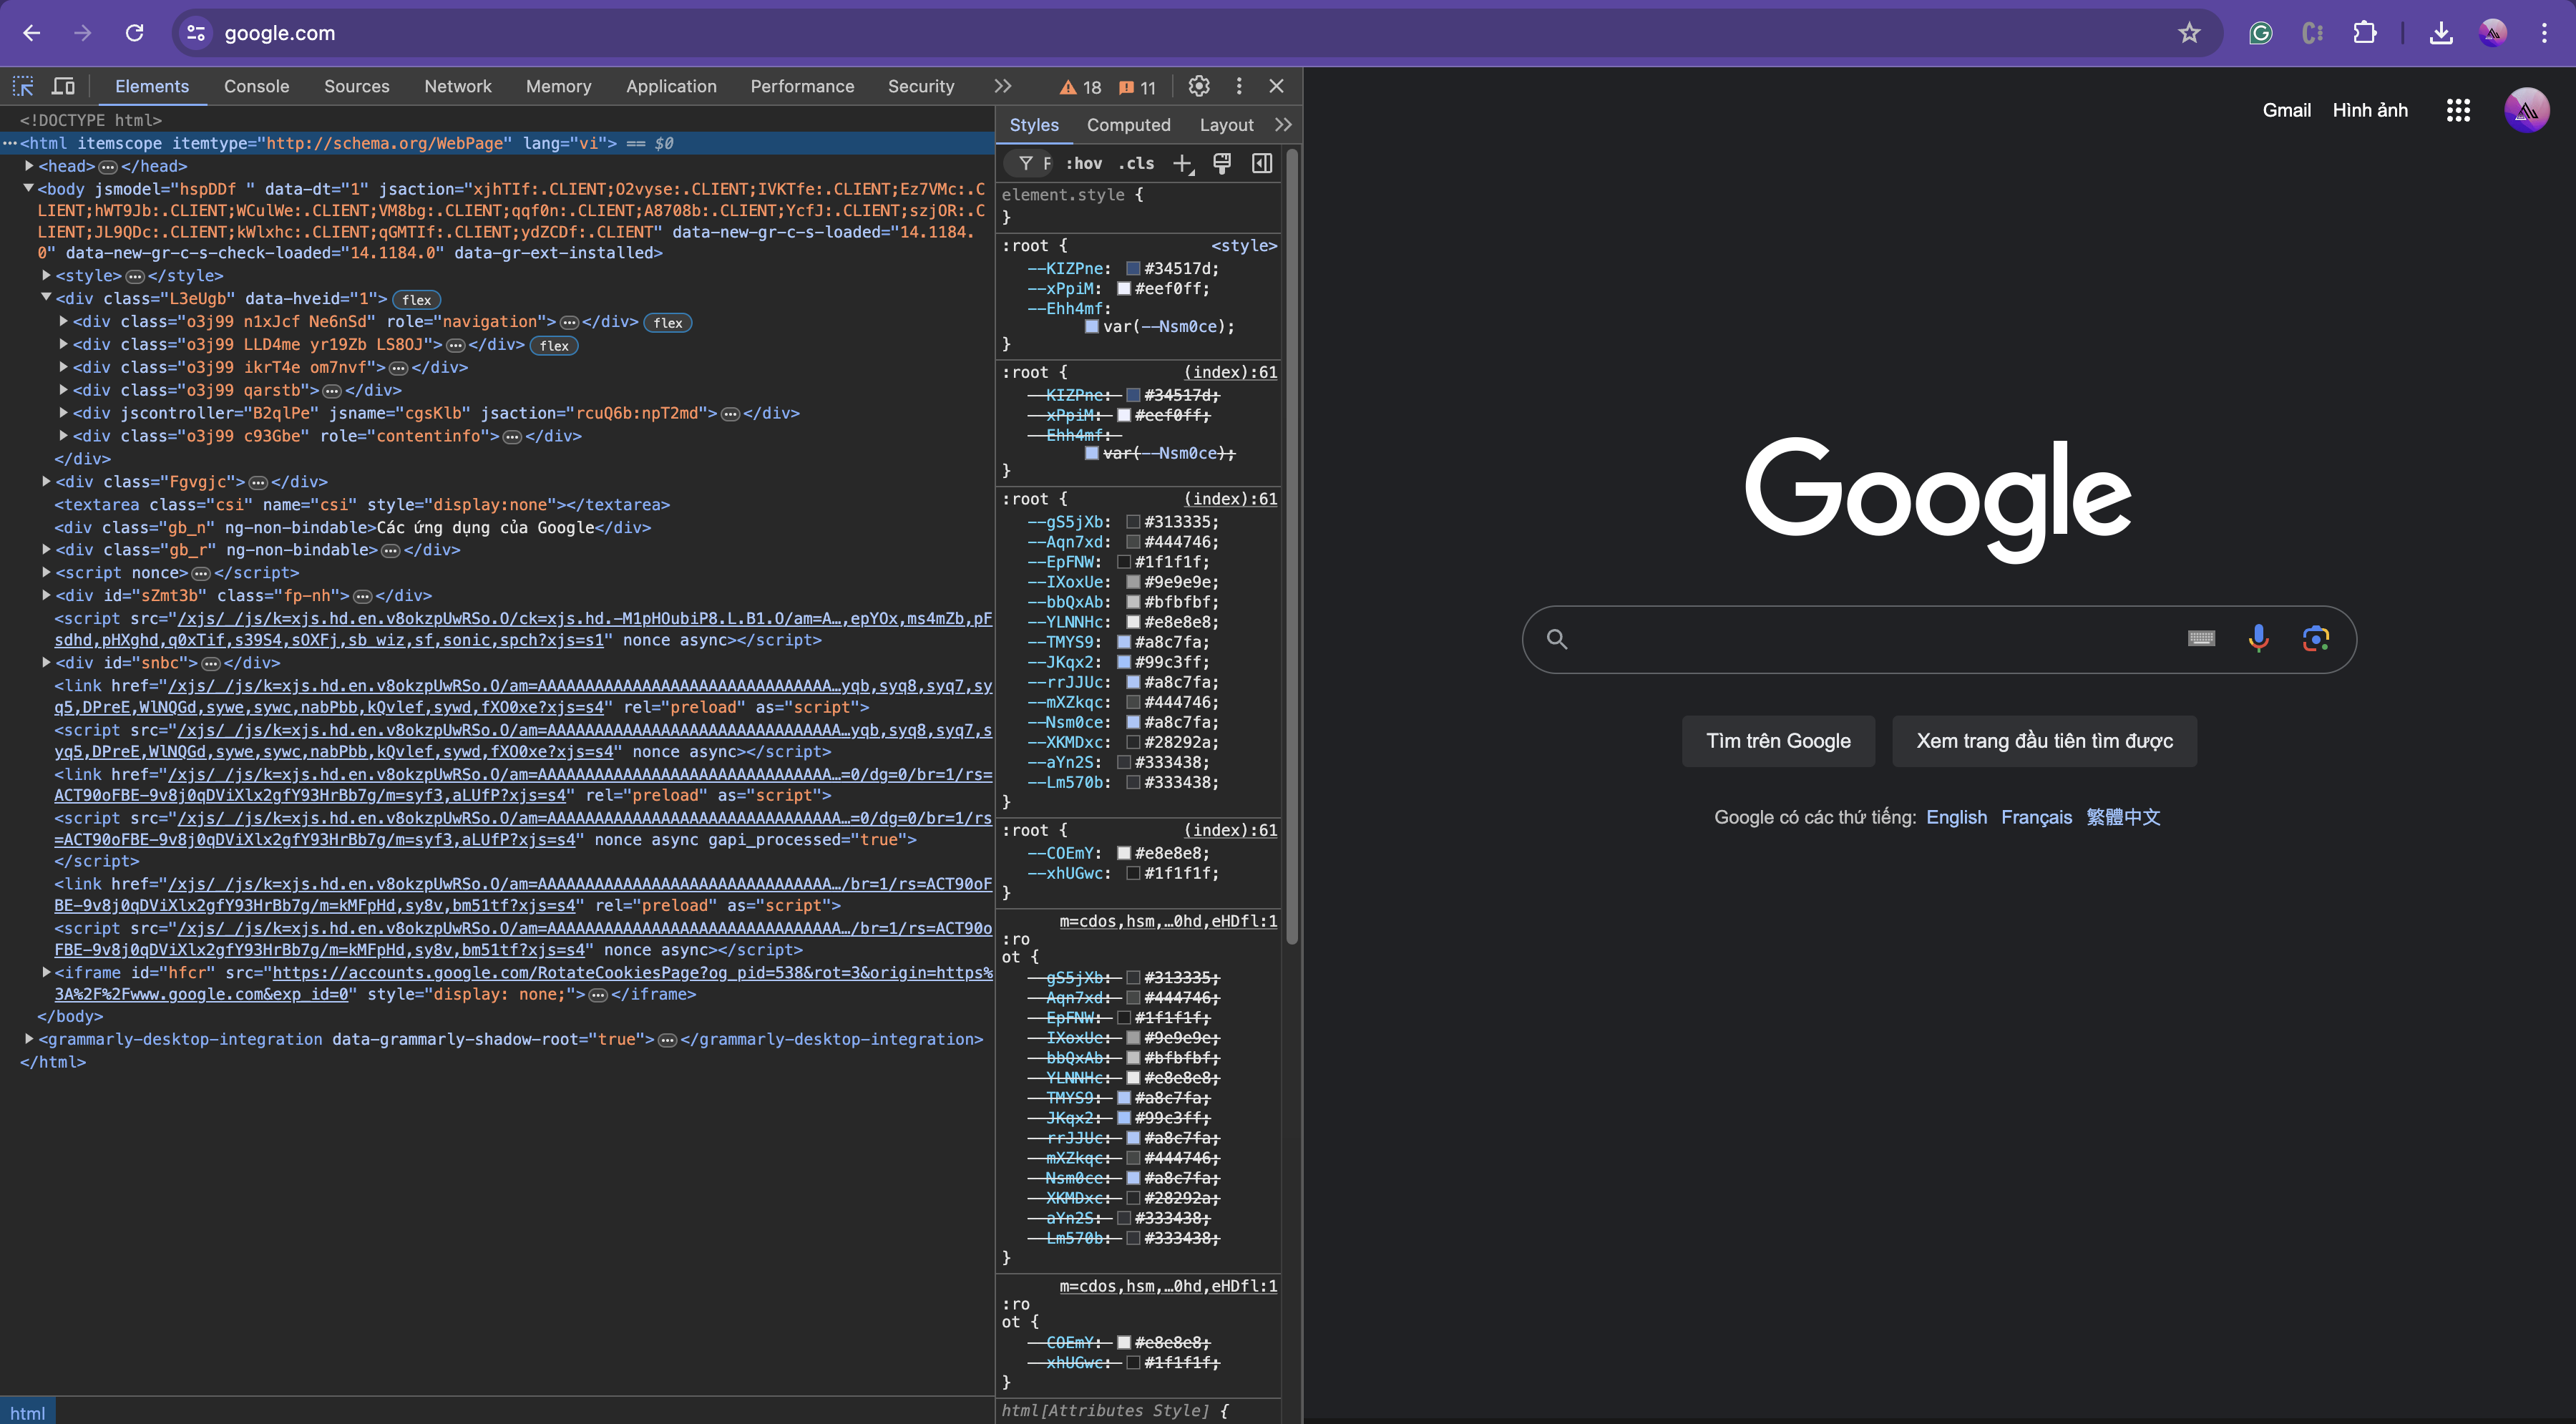Activate the DevTools element inspector tool

click(x=23, y=86)
